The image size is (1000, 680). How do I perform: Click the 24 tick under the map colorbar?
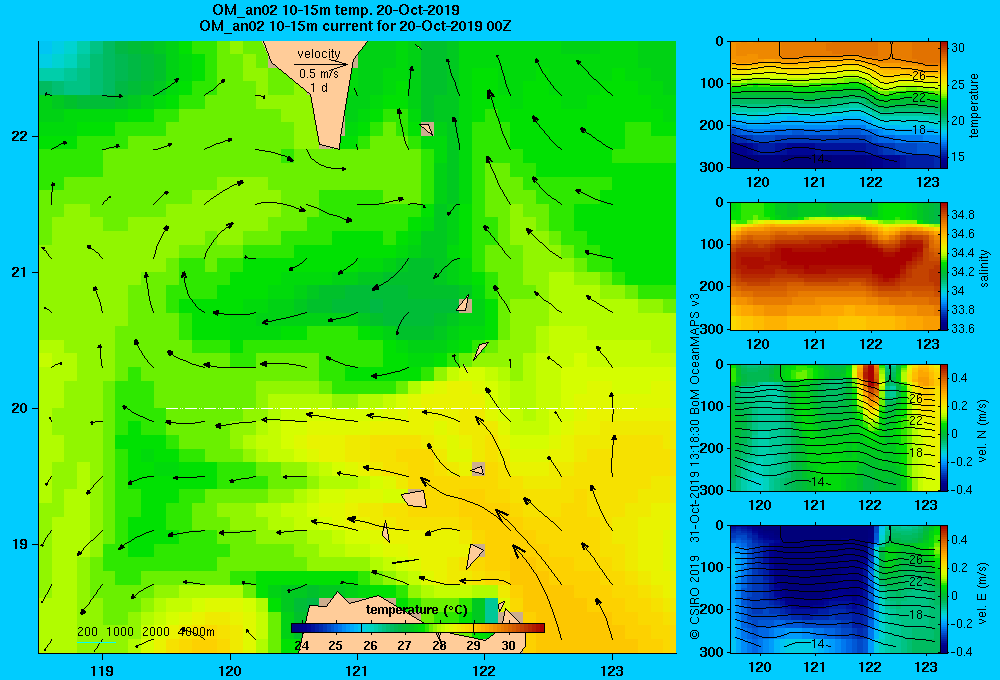coord(302,646)
